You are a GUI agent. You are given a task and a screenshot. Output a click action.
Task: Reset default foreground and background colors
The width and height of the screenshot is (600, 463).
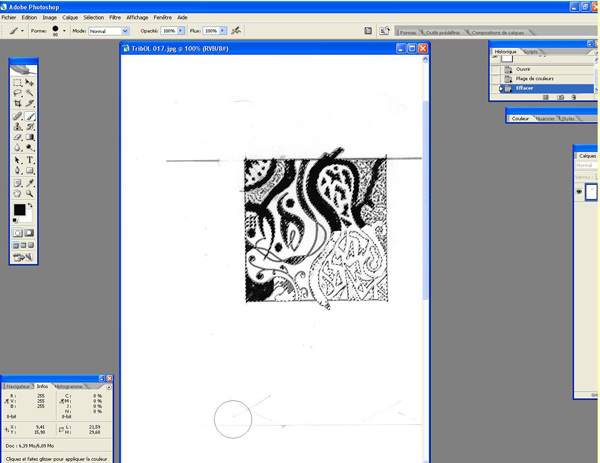15,220
